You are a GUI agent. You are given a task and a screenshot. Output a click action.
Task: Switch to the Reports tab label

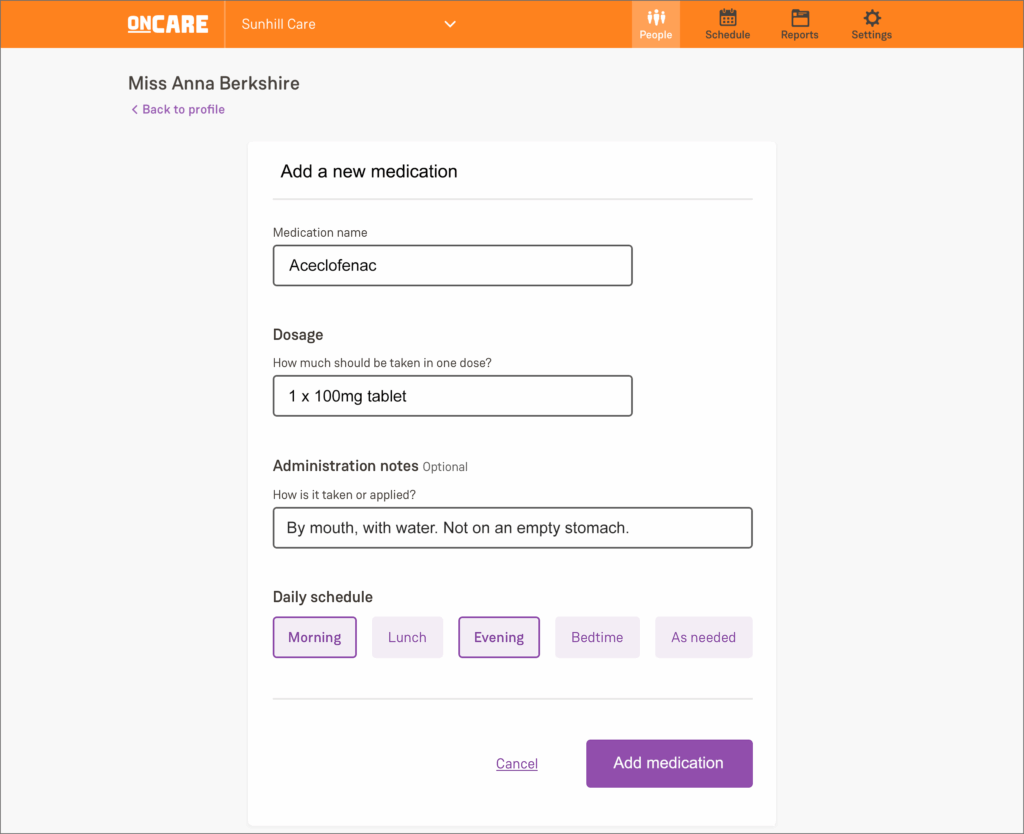pyautogui.click(x=799, y=35)
